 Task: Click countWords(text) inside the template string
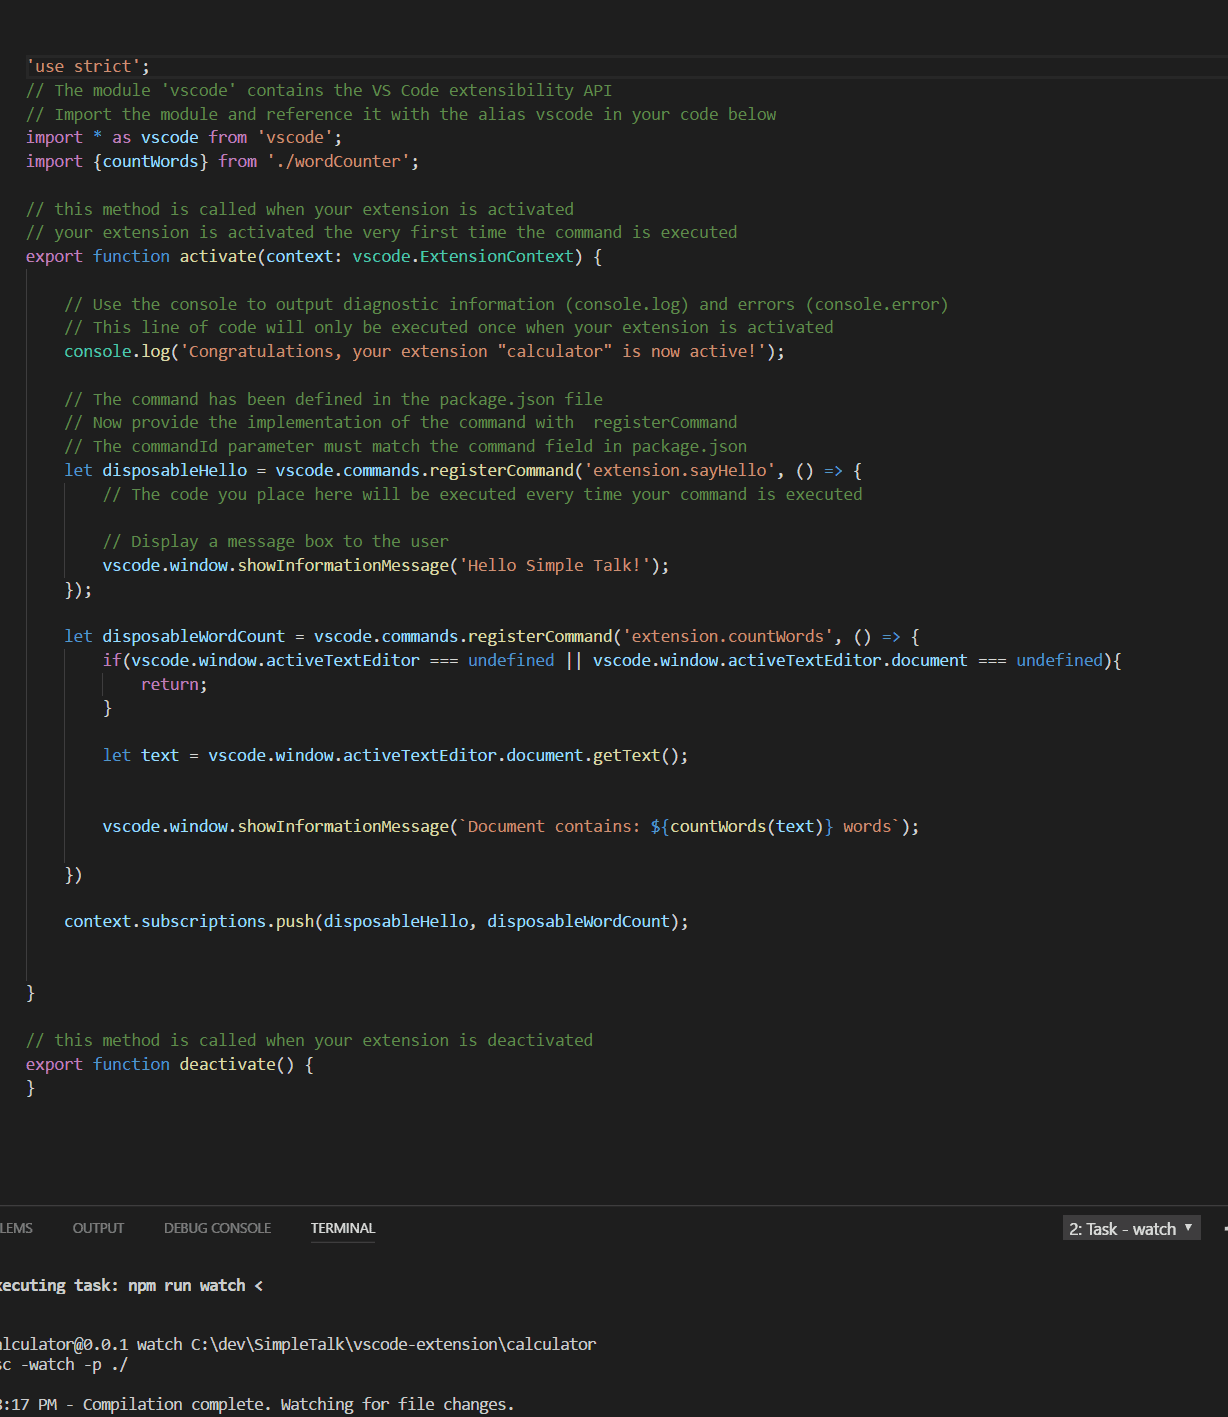(746, 827)
